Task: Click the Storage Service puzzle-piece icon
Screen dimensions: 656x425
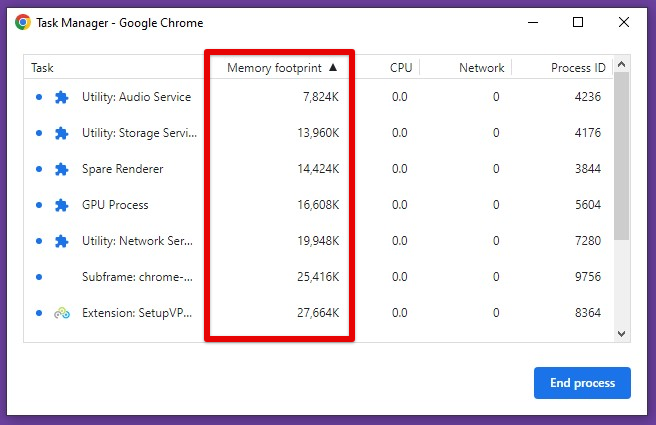Action: point(62,133)
